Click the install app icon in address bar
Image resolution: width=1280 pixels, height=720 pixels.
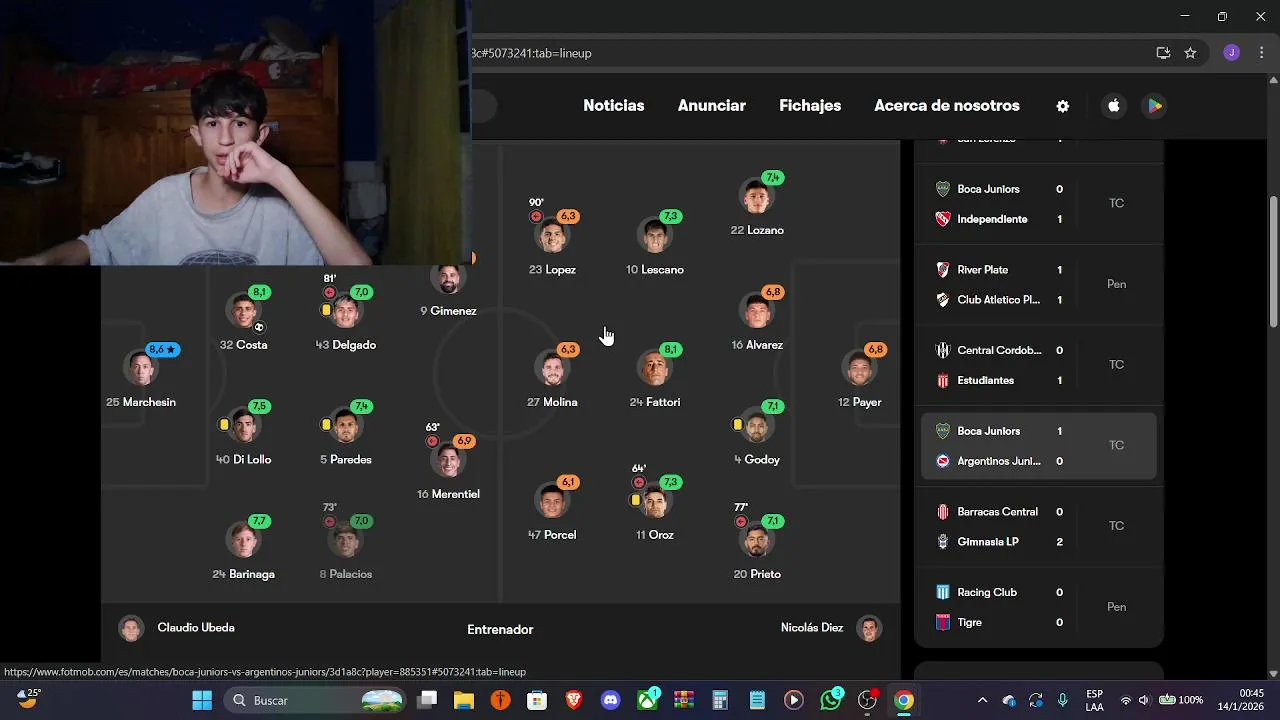(1163, 53)
